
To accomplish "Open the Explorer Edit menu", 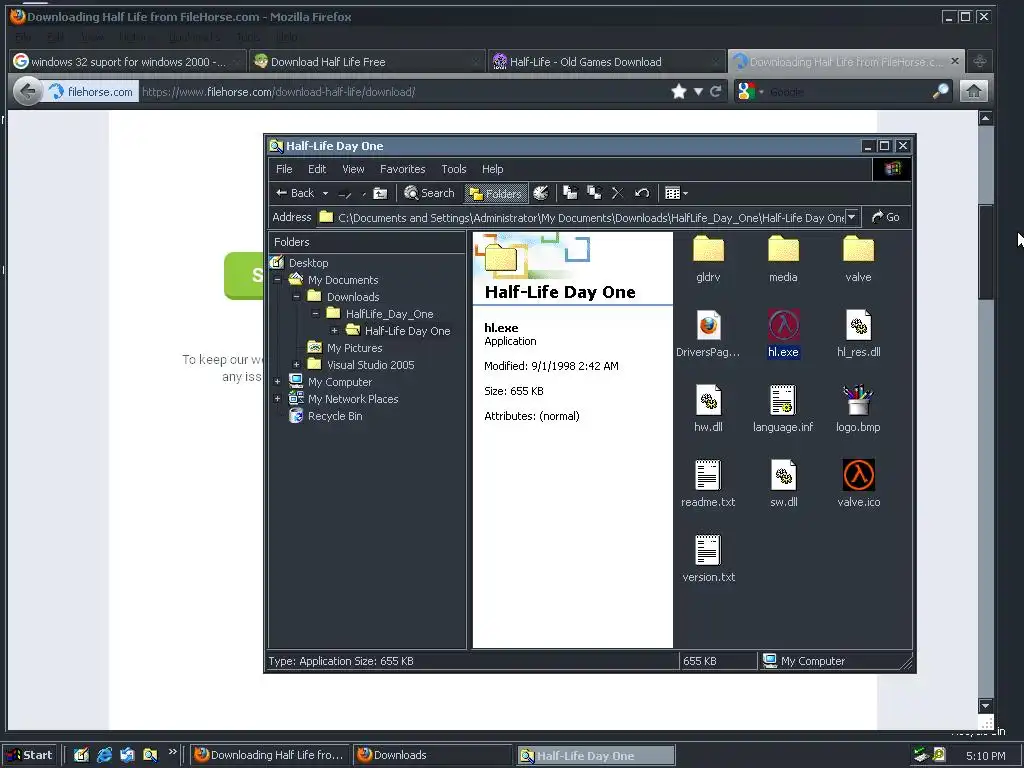I will tap(317, 169).
